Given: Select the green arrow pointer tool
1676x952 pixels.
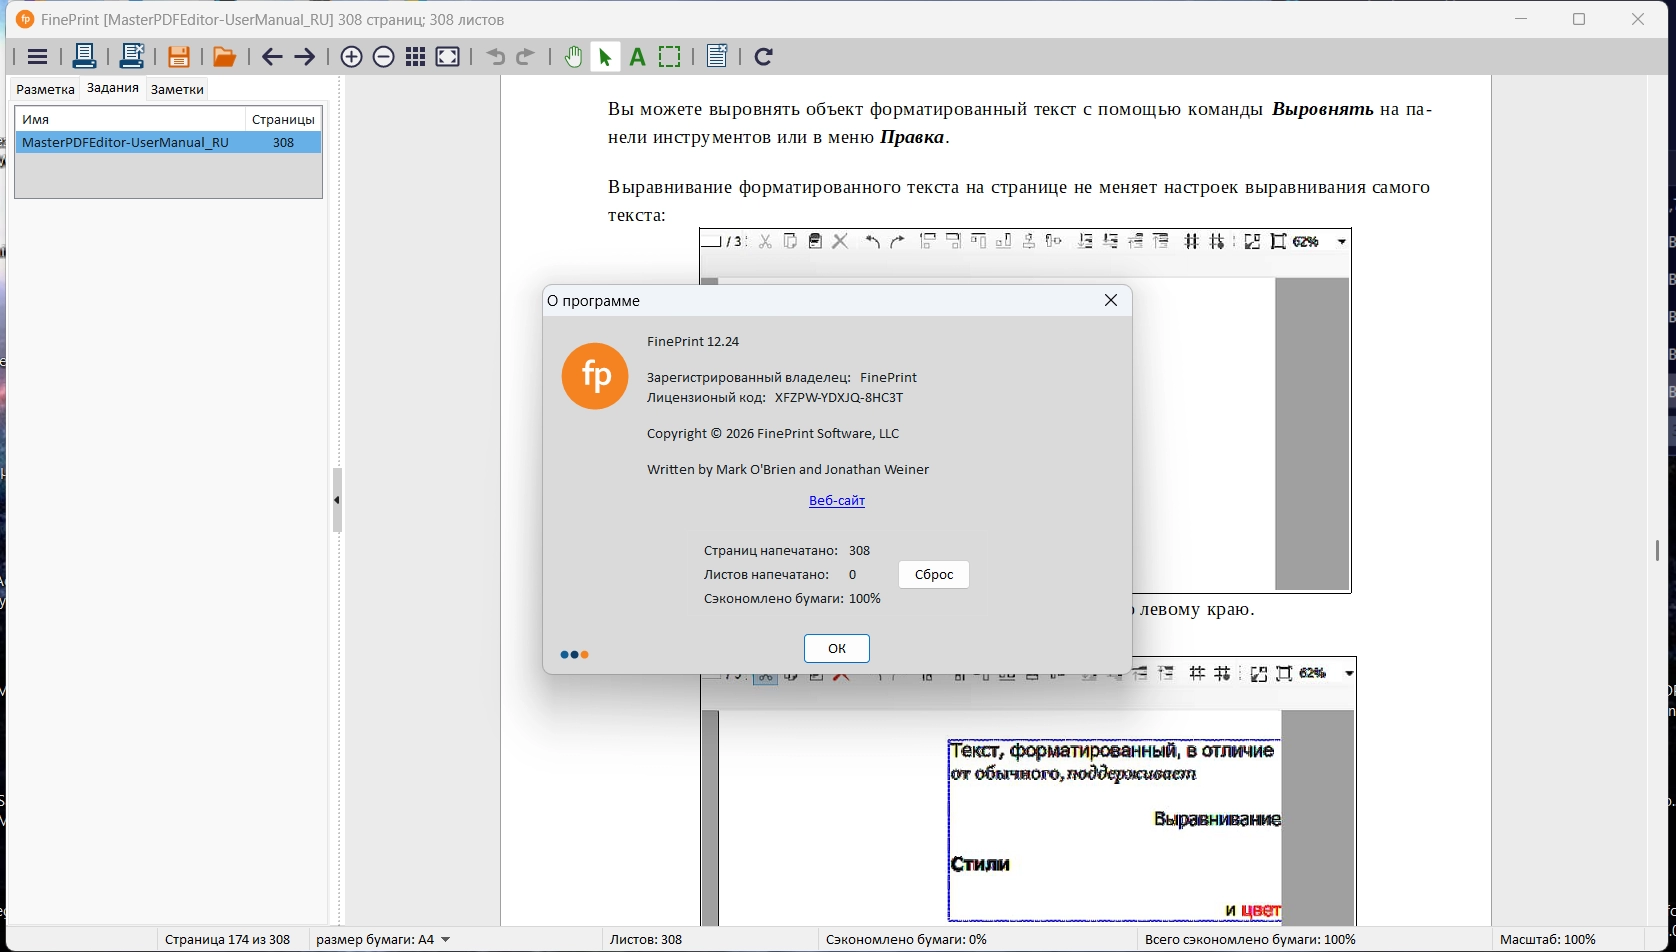Looking at the screenshot, I should (605, 57).
